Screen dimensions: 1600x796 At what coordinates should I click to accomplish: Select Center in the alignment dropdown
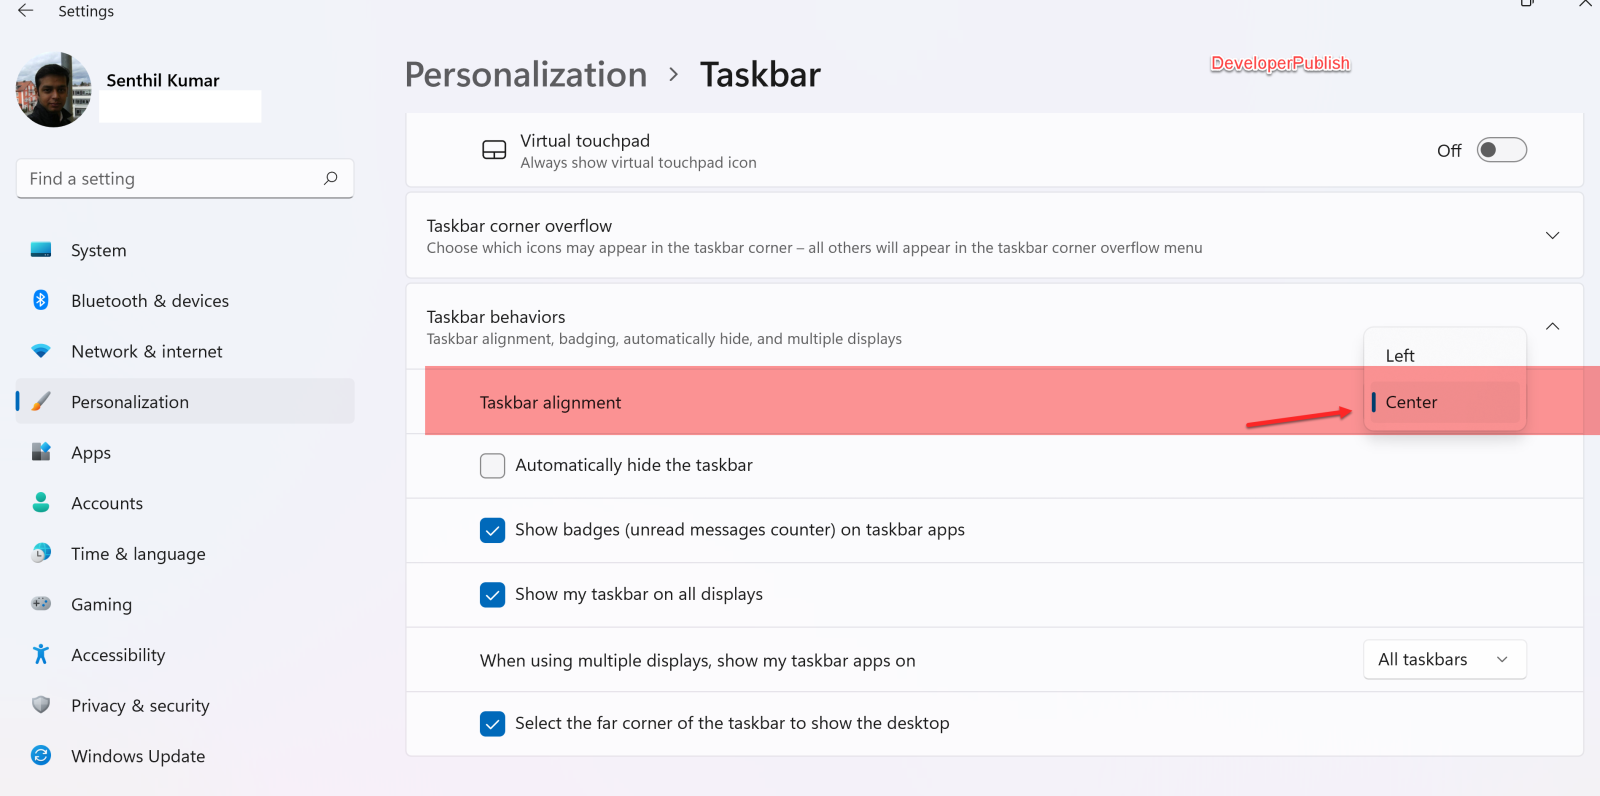(1410, 402)
